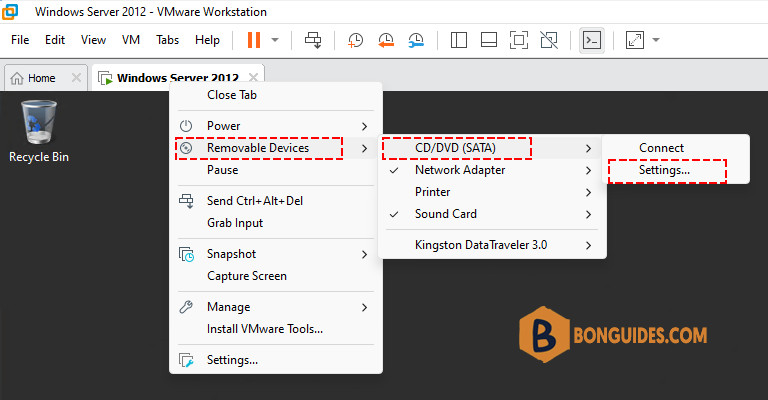Open the Kingston DataTraveler 3.0 submenu
Viewport: 768px width, 400px height.
pyautogui.click(x=492, y=245)
